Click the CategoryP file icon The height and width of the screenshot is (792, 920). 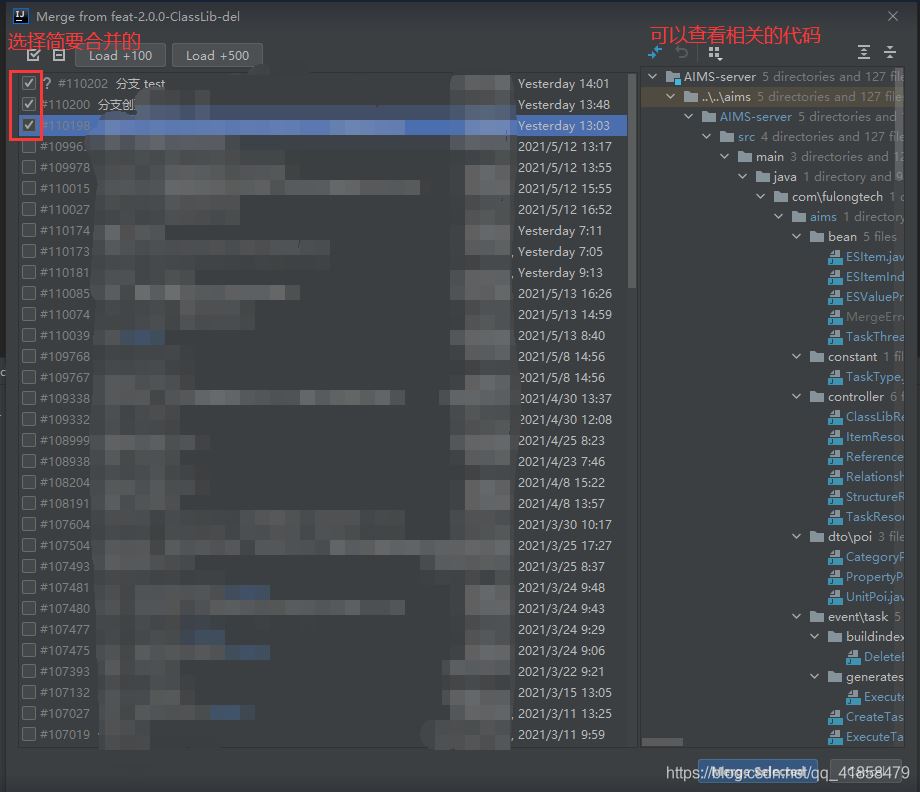835,557
